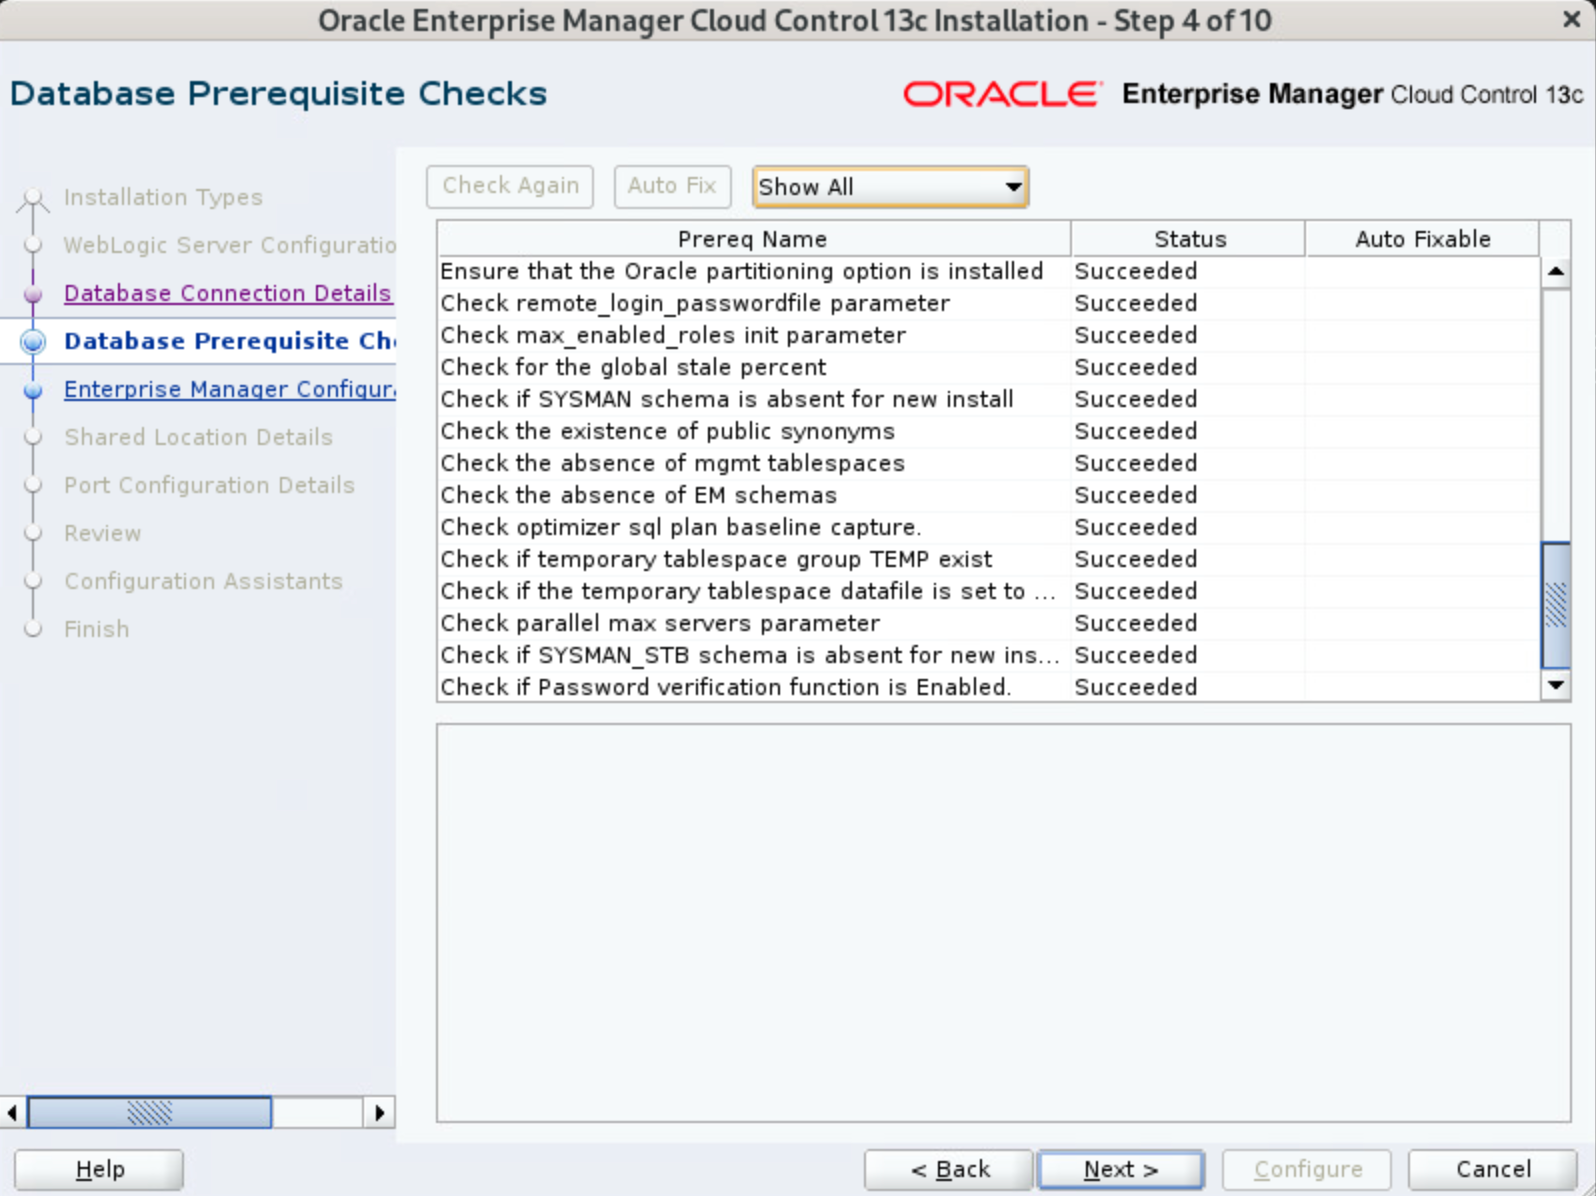Click the table vertical scrollbar thumb
1596x1196 pixels.
[1556, 605]
